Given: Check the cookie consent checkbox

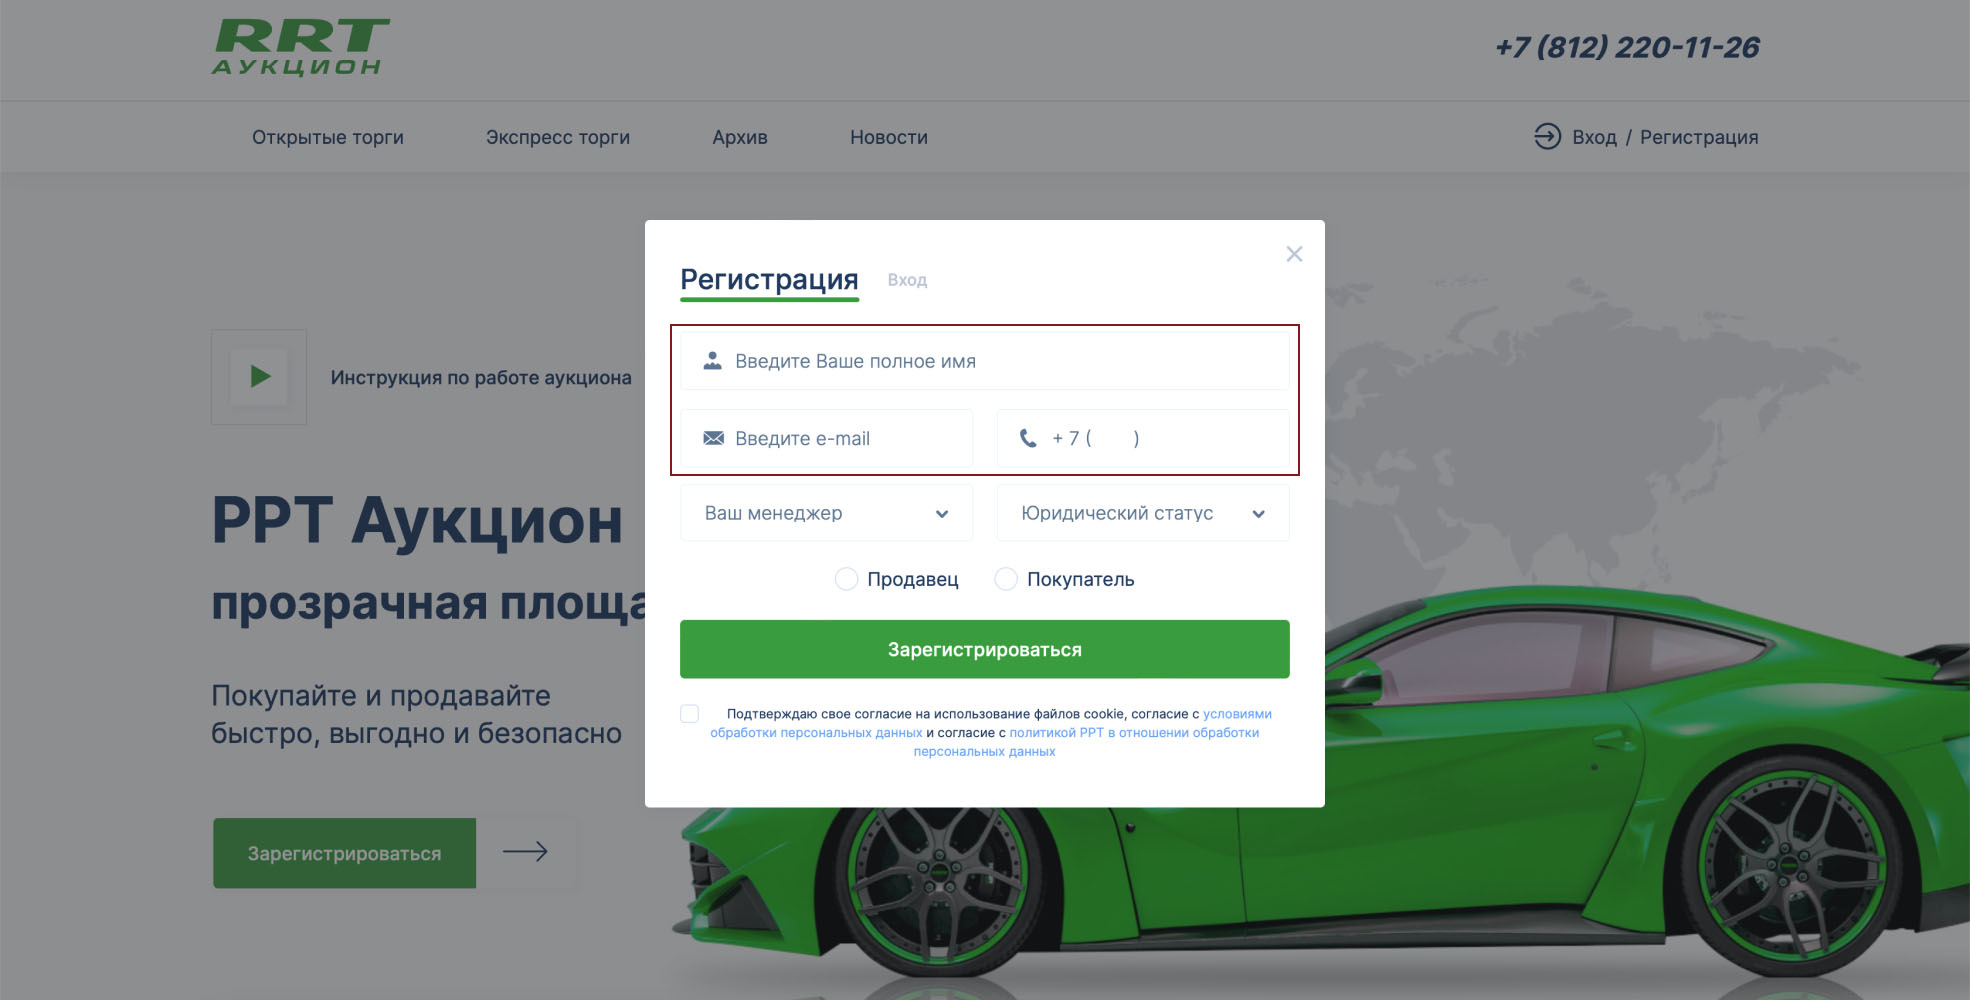Looking at the screenshot, I should coord(690,713).
